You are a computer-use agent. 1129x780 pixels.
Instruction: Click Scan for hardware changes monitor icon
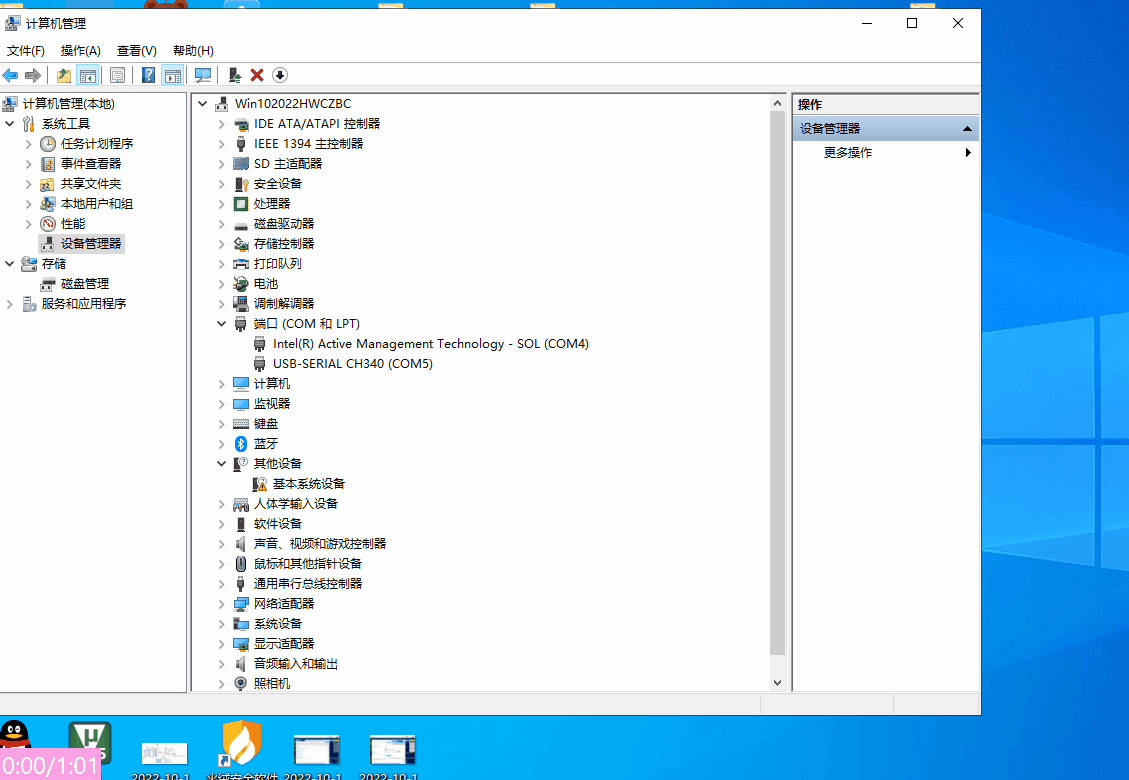tap(203, 75)
